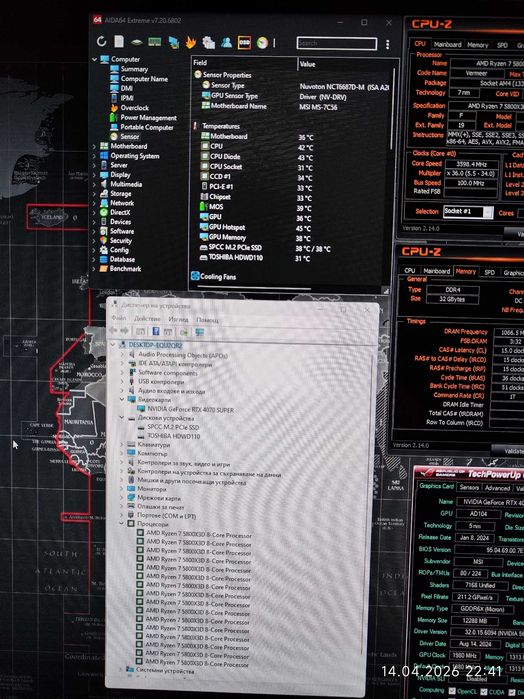This screenshot has width=524, height=699.
Task: Click the Forward arrow in Device Manager toolbar
Action: 124,331
